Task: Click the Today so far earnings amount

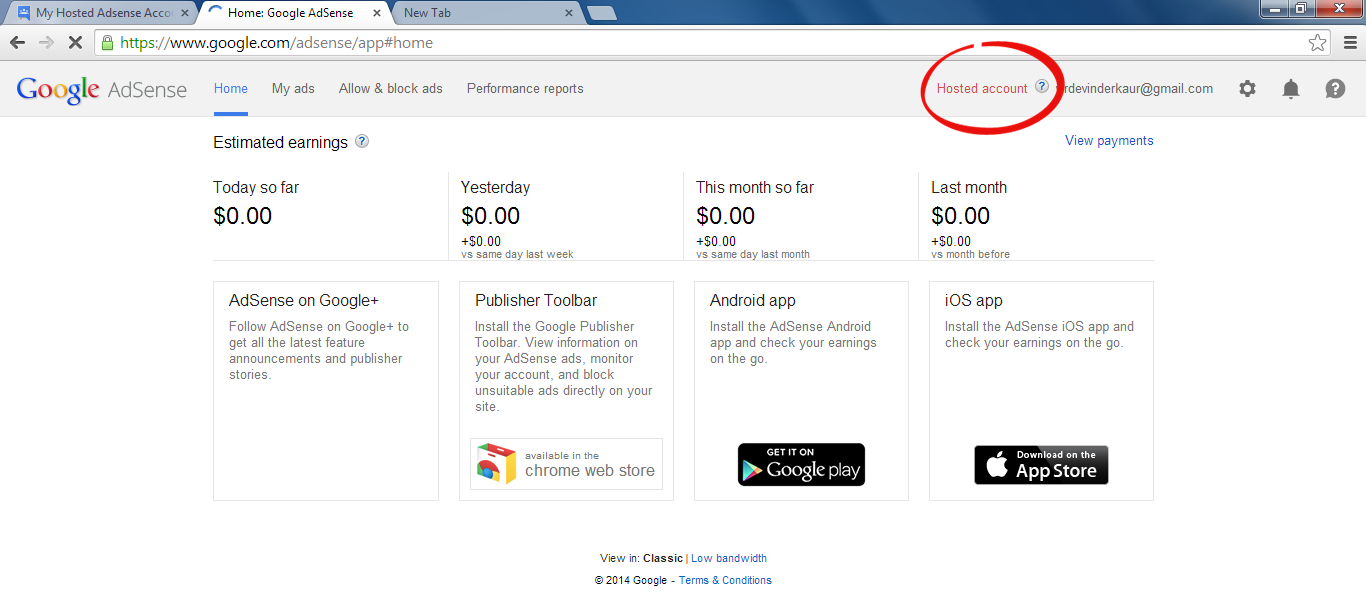Action: coord(243,216)
